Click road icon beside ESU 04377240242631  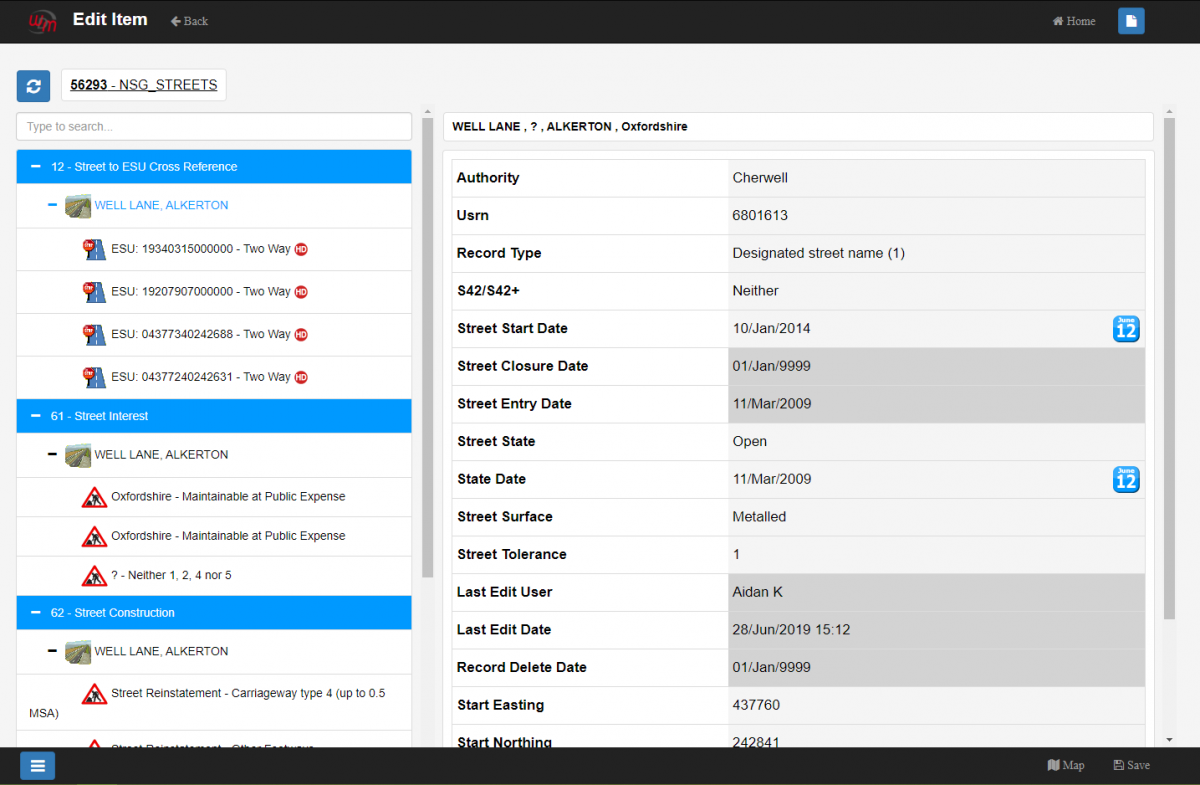tap(94, 377)
